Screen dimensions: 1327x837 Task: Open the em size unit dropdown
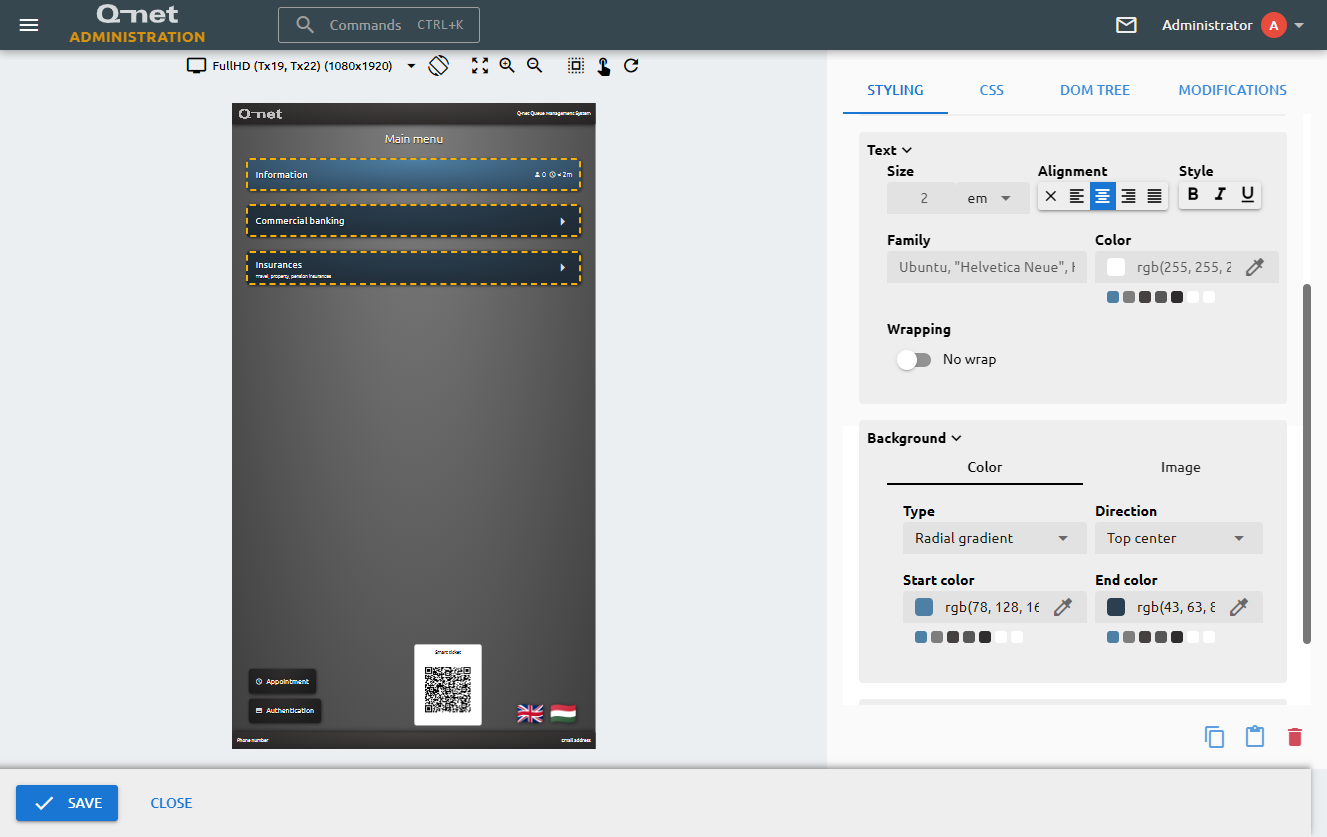(x=991, y=198)
